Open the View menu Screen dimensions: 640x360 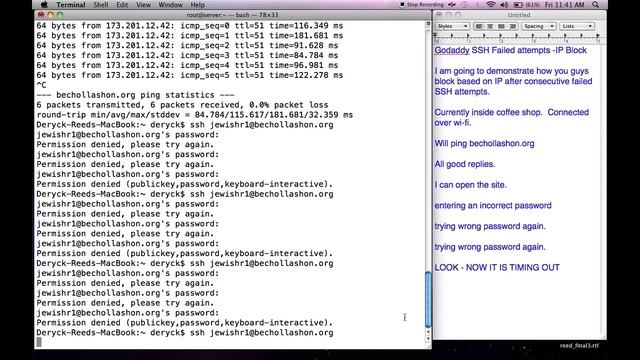coord(143,5)
